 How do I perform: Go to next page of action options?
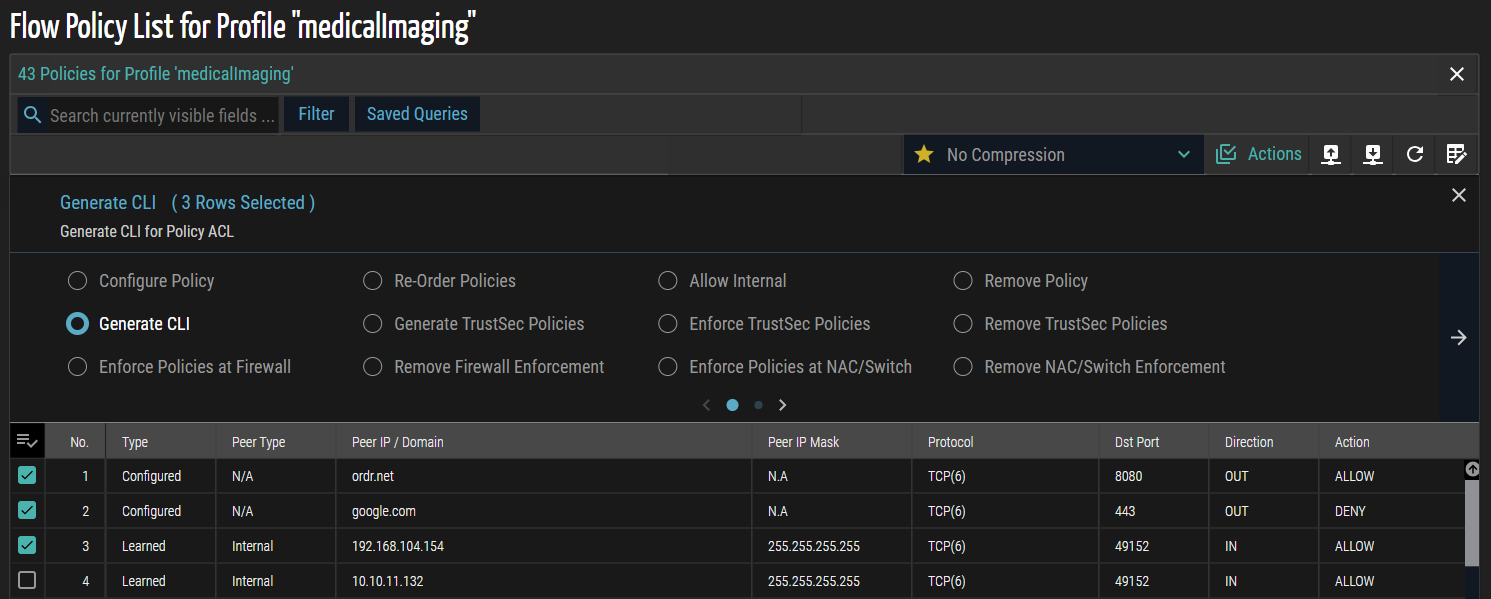tap(783, 405)
